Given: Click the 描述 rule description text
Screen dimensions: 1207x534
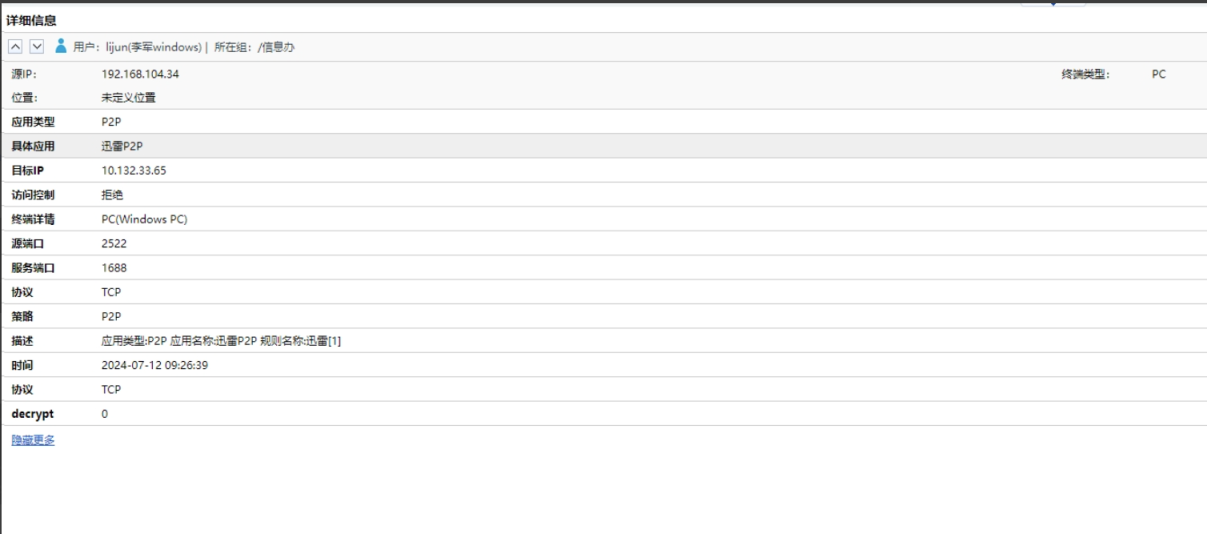Looking at the screenshot, I should [x=221, y=342].
